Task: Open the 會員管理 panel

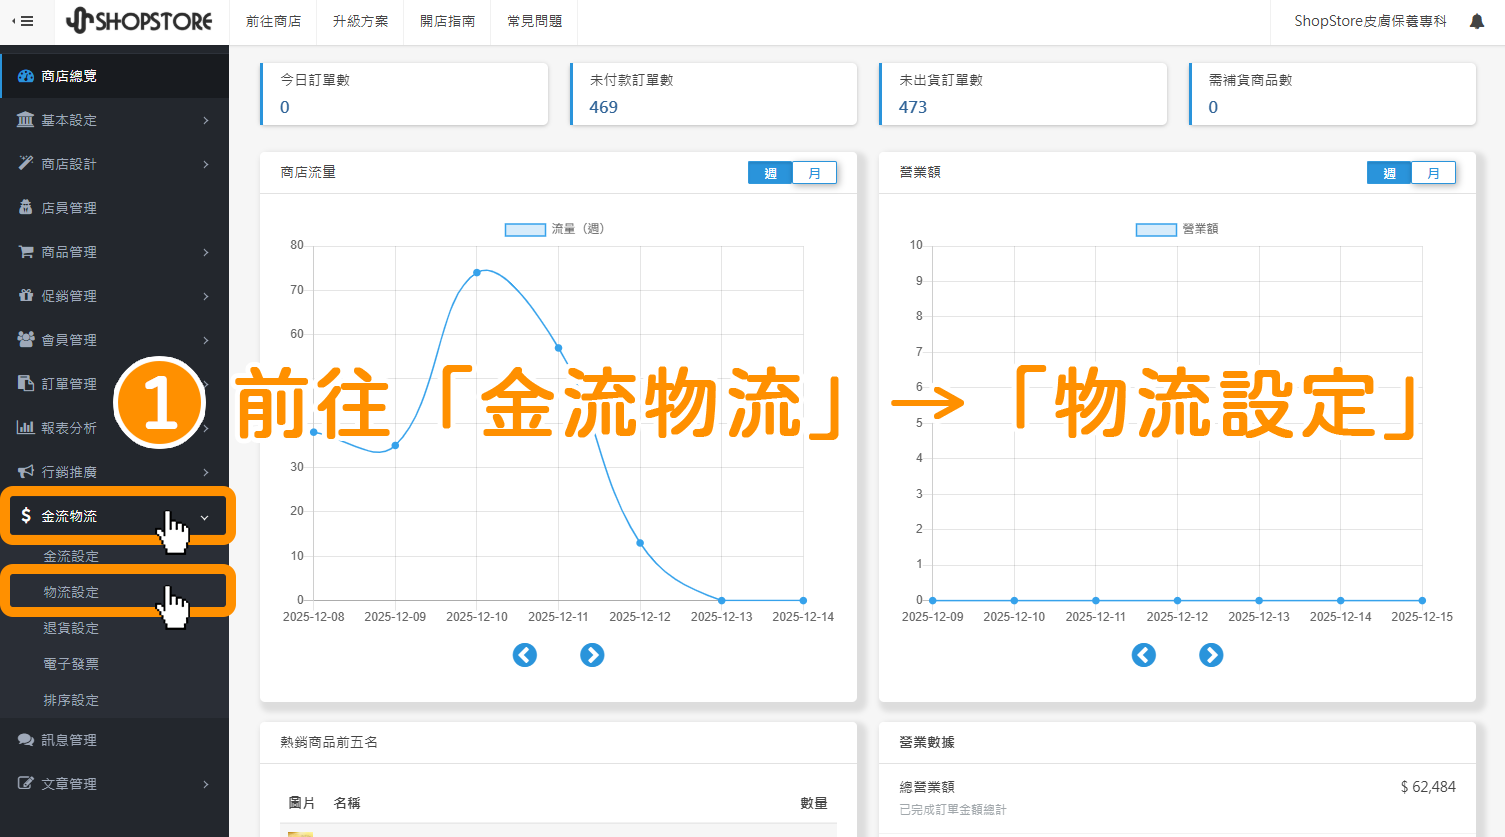Action: tap(68, 339)
